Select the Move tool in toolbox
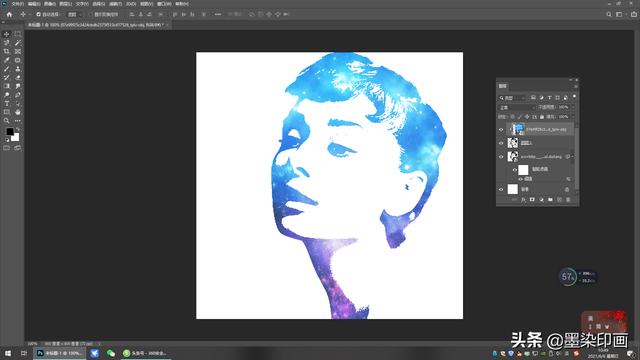The width and height of the screenshot is (640, 360). click(7, 34)
